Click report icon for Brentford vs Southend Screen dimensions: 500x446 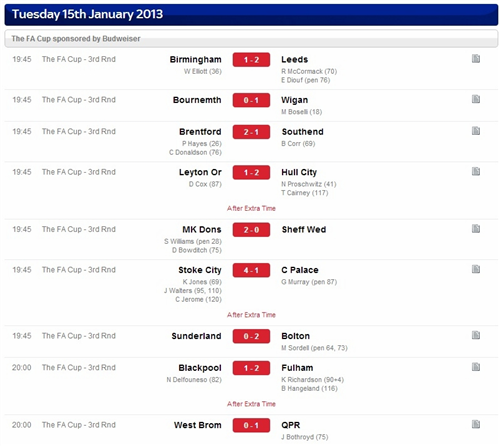coord(476,131)
